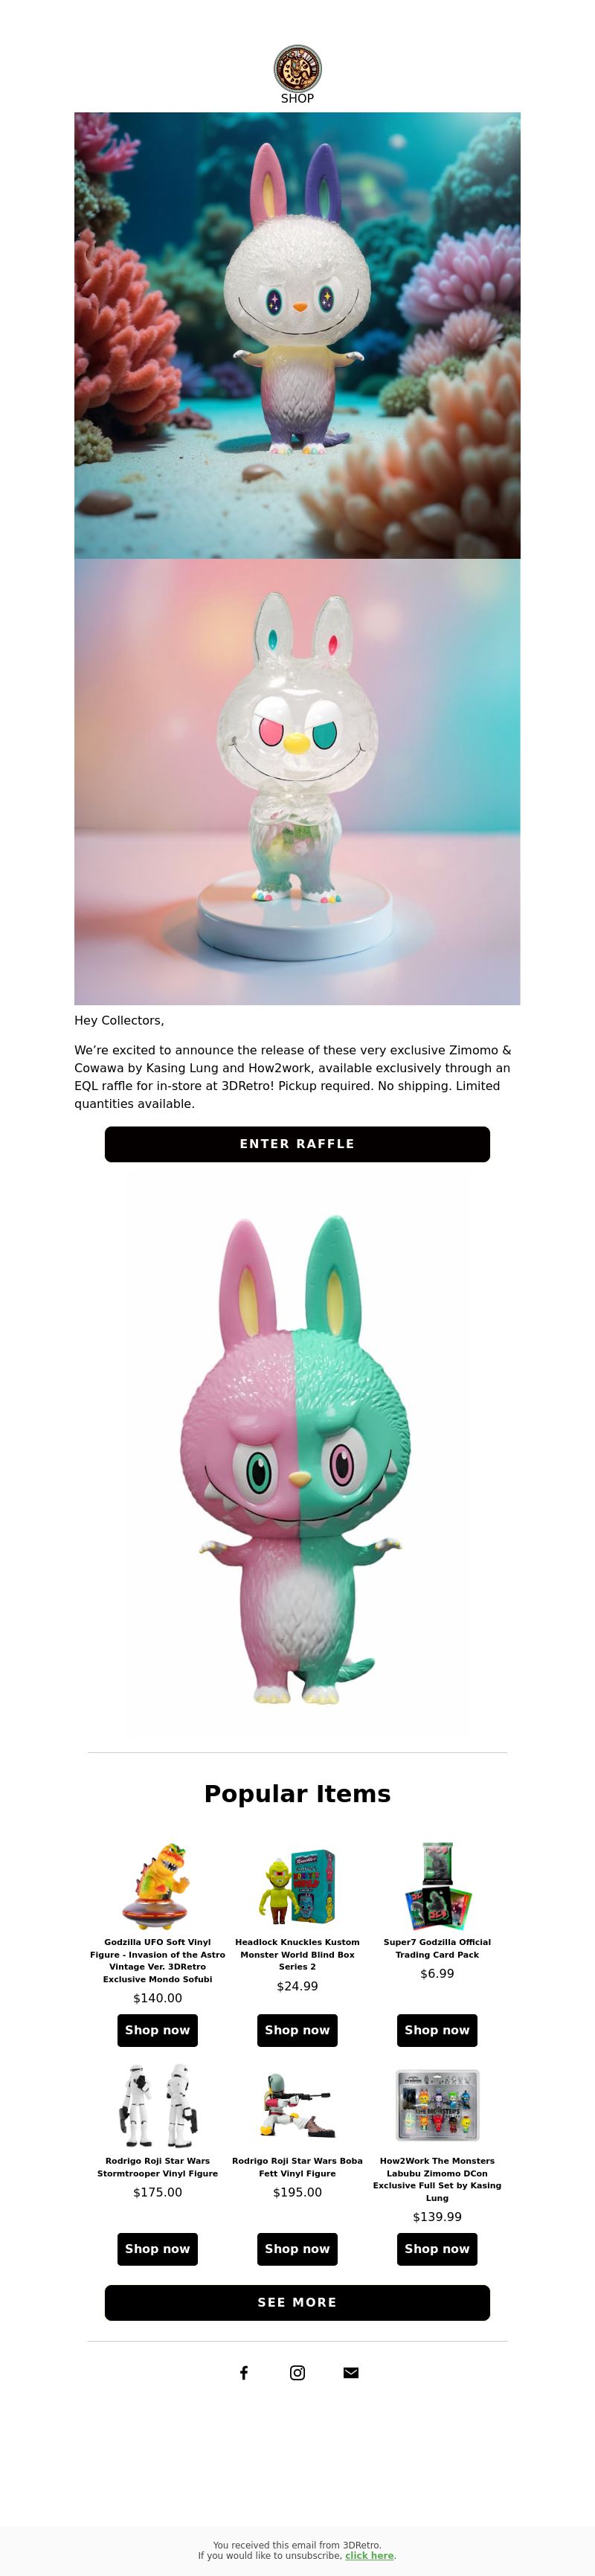The width and height of the screenshot is (595, 2576).
Task: Open the Instagram icon link
Action: click(x=297, y=2372)
